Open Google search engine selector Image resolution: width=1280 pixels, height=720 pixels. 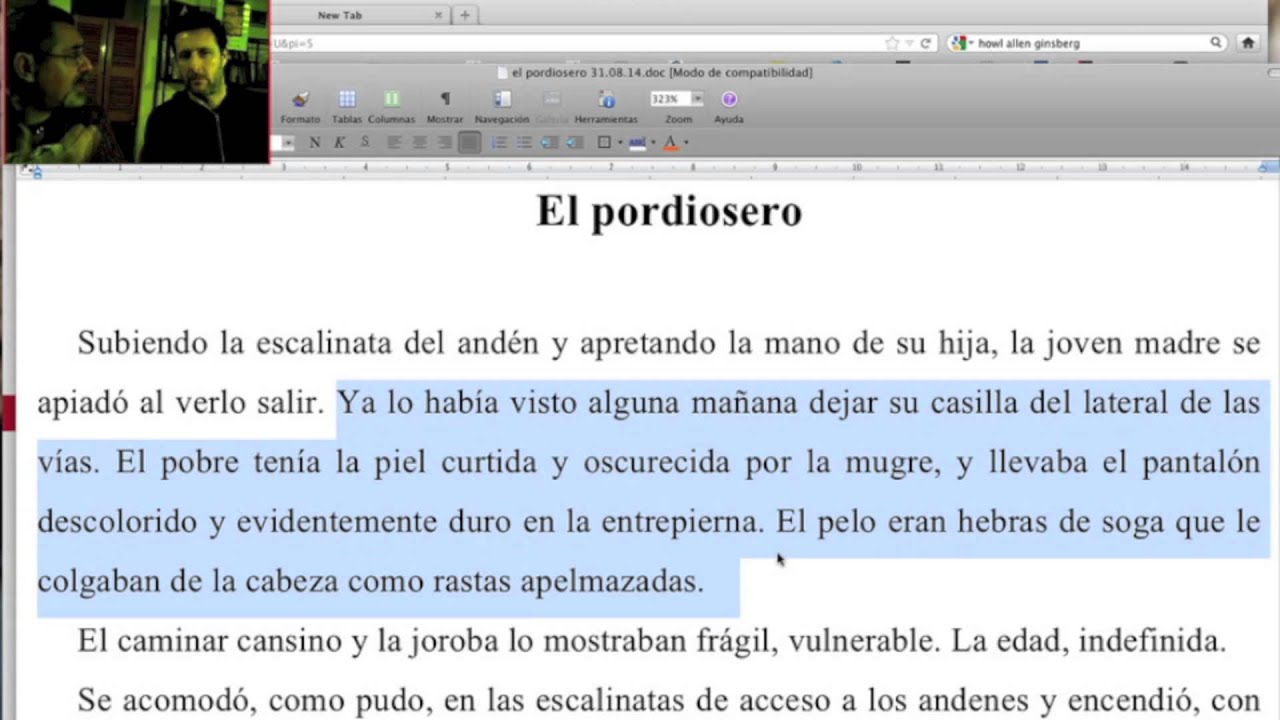tap(961, 43)
